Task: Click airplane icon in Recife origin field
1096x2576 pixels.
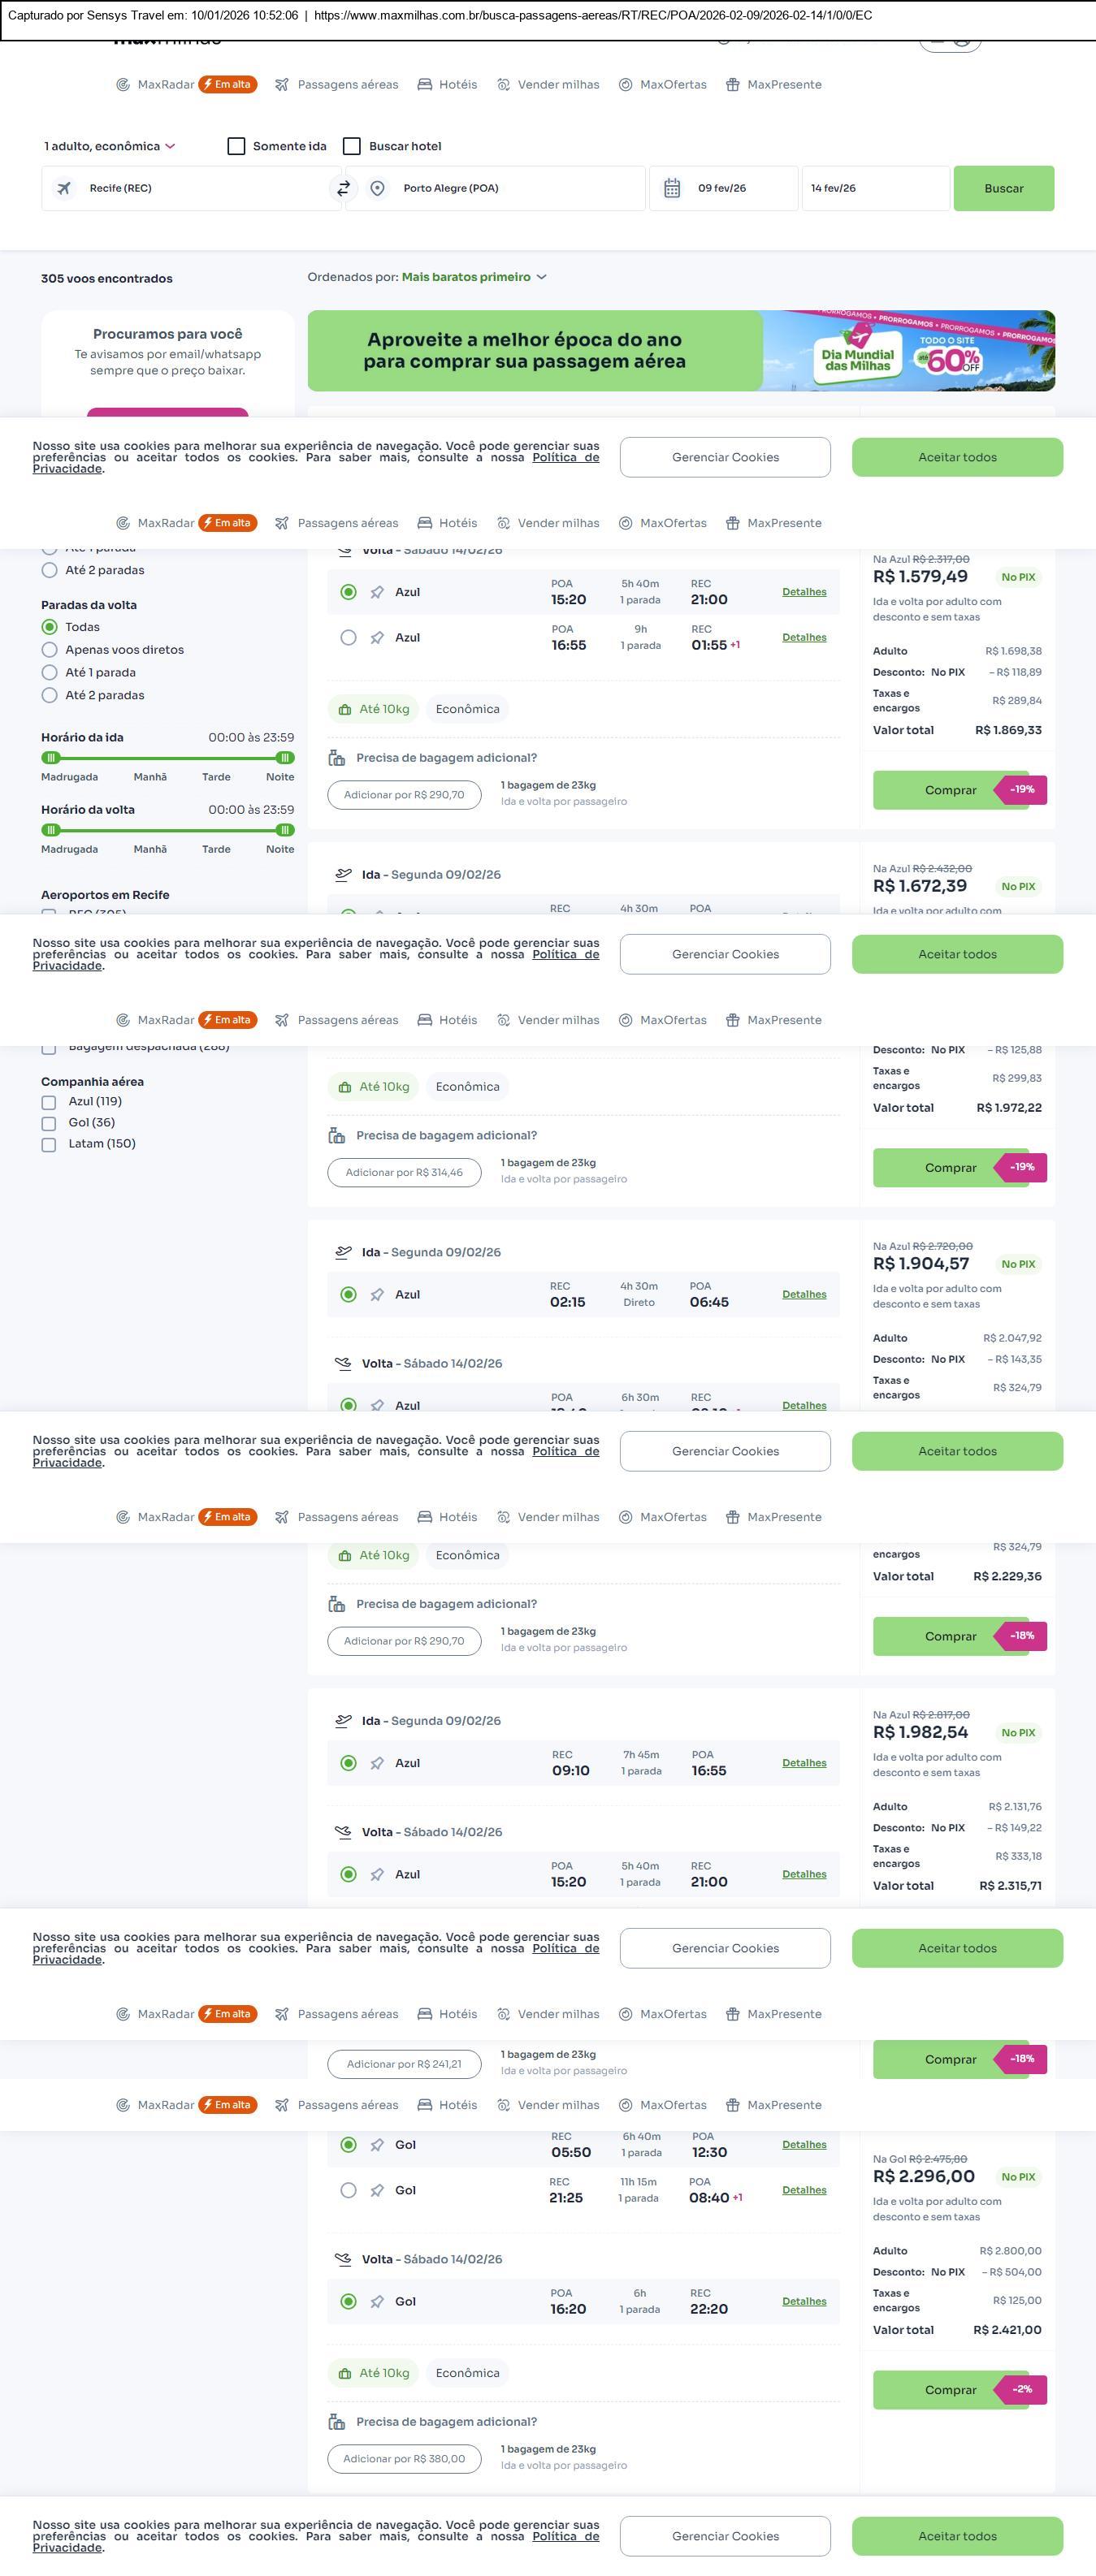Action: [64, 188]
